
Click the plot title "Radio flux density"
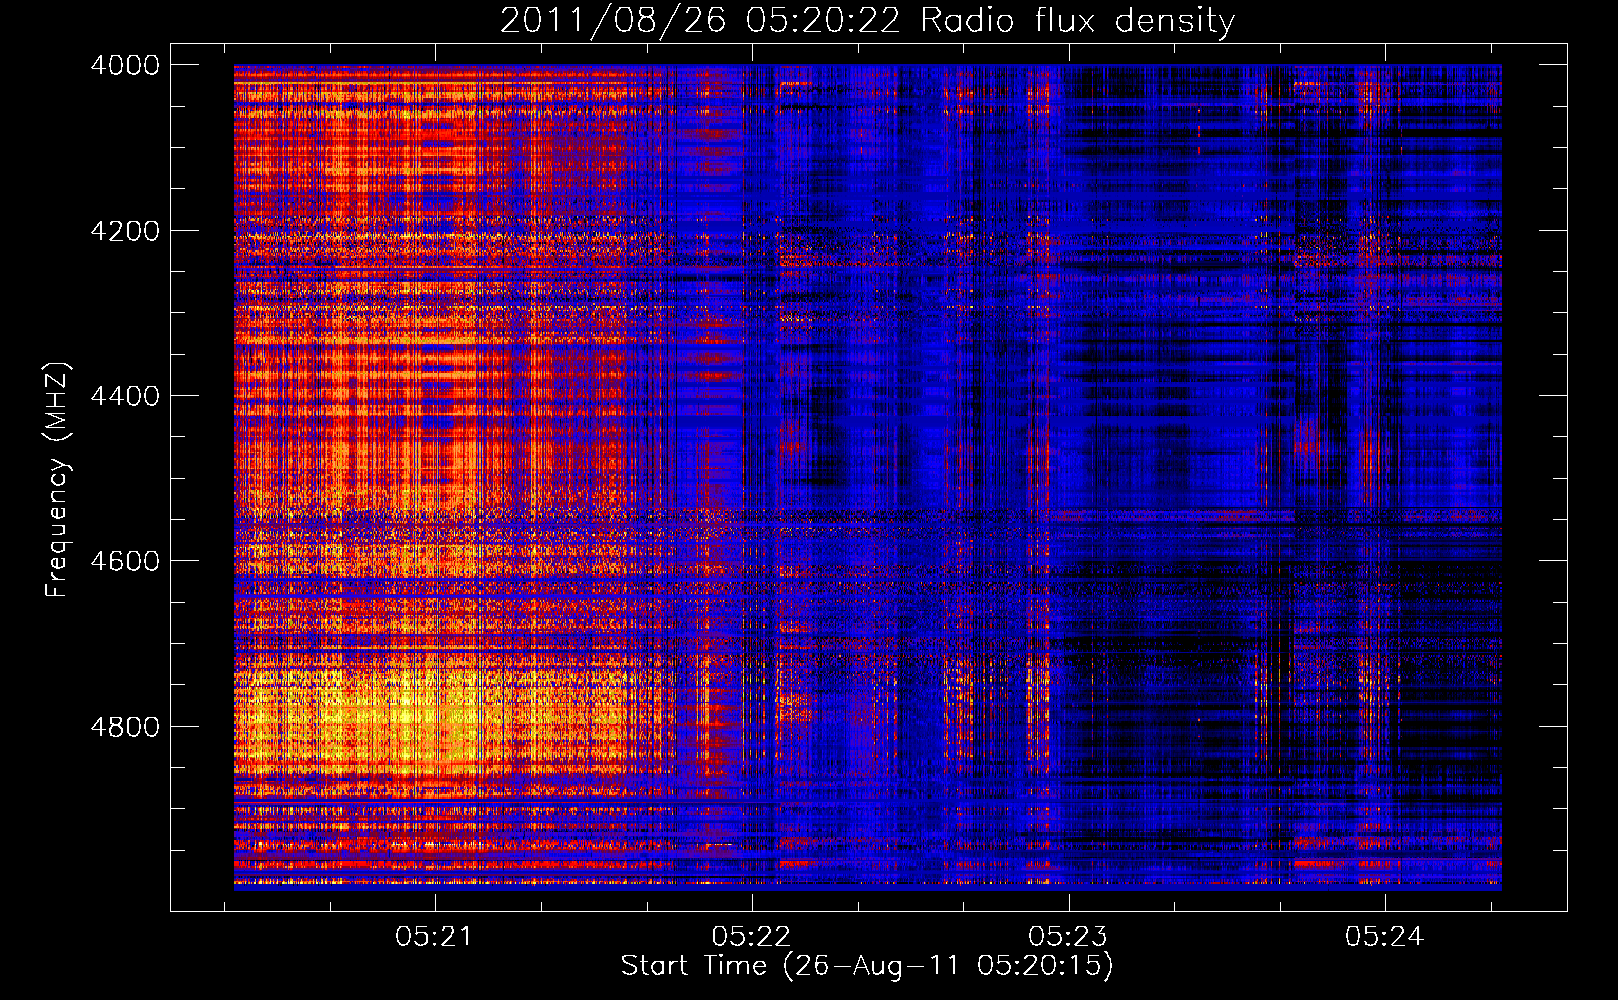tap(1077, 21)
